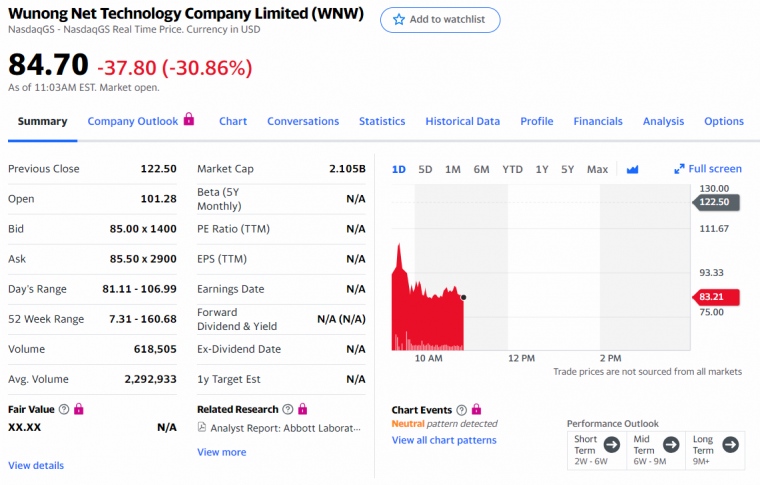Click the Earnings Date label
The image size is (760, 485).
pos(231,289)
